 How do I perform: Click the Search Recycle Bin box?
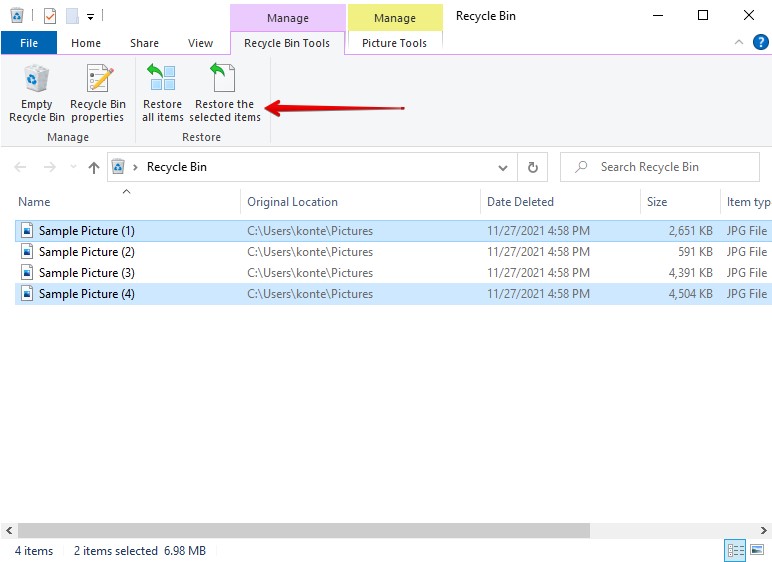coord(660,167)
